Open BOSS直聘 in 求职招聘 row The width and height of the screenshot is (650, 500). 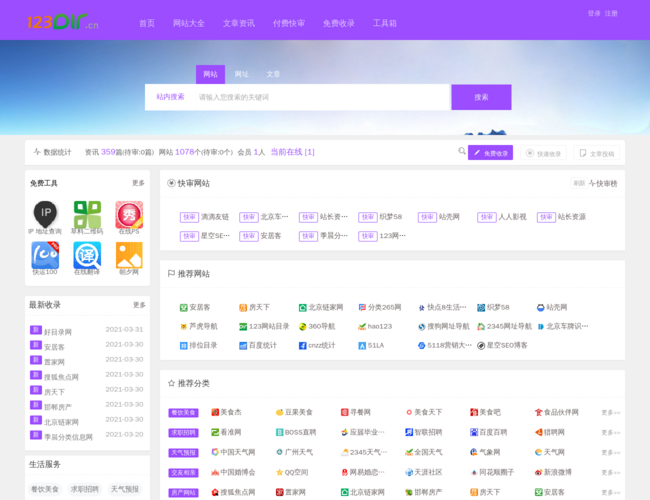click(296, 432)
